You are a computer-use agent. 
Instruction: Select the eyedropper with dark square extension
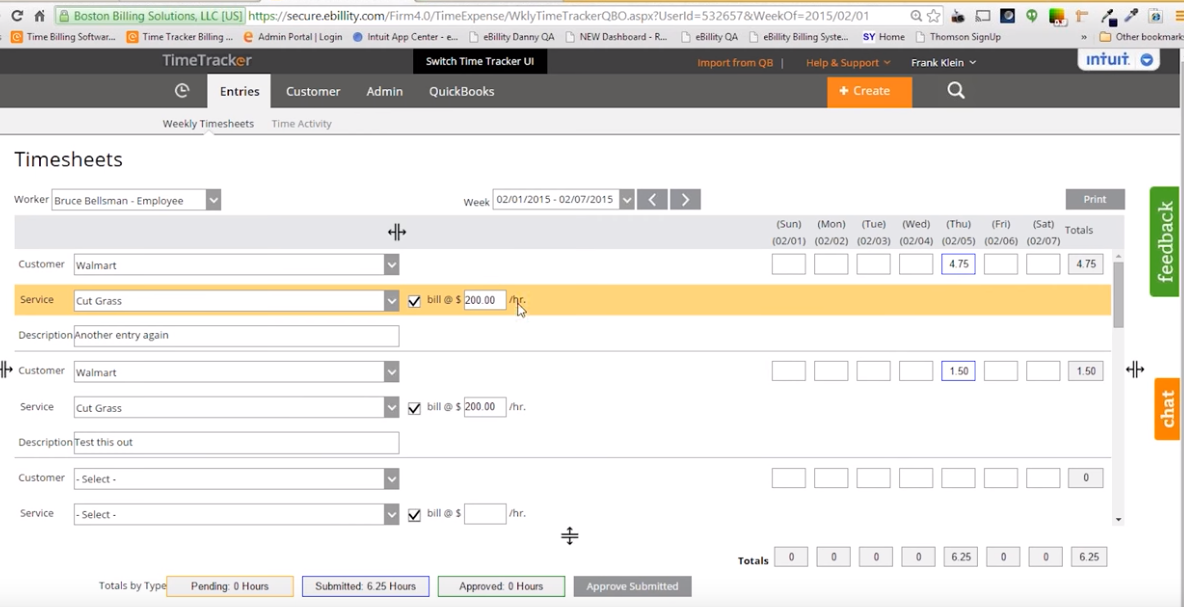[1108, 15]
